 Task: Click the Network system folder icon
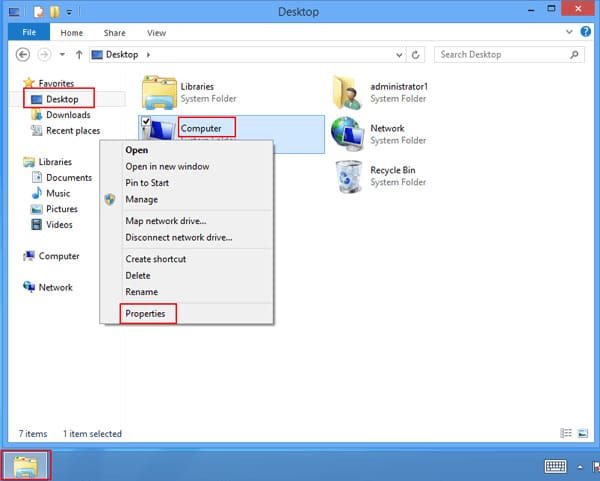tap(347, 134)
